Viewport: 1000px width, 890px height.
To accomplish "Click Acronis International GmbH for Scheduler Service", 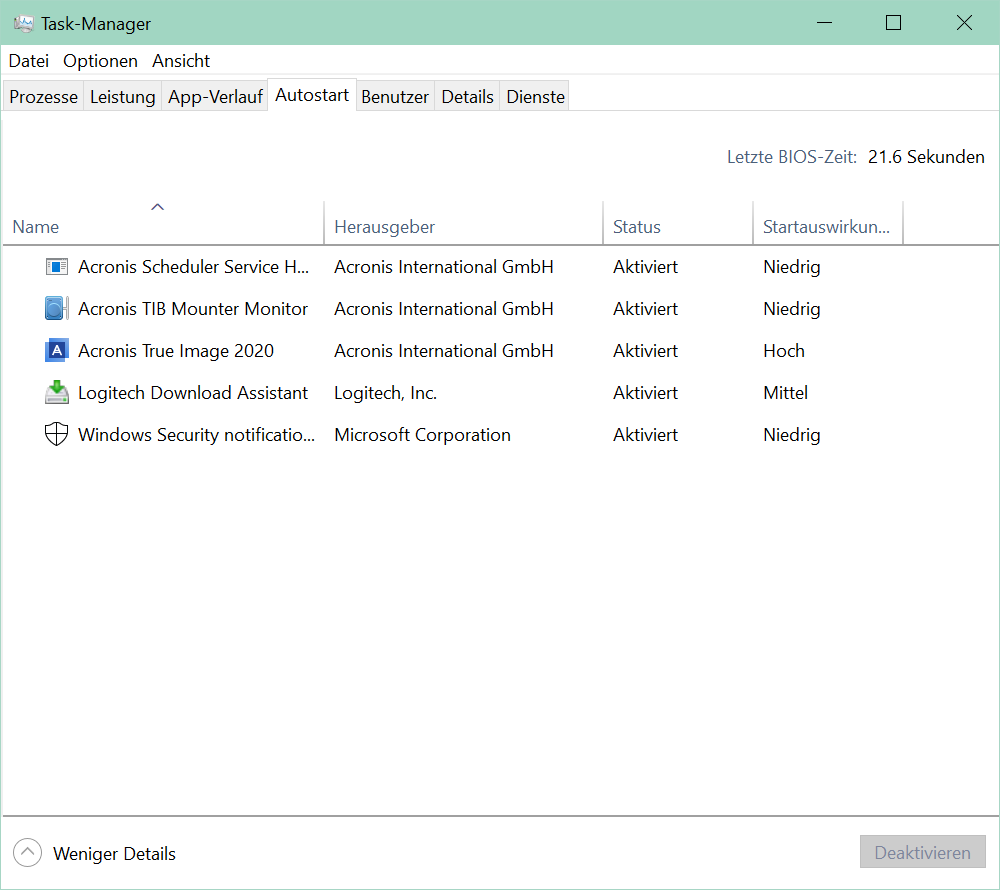I will click(444, 266).
